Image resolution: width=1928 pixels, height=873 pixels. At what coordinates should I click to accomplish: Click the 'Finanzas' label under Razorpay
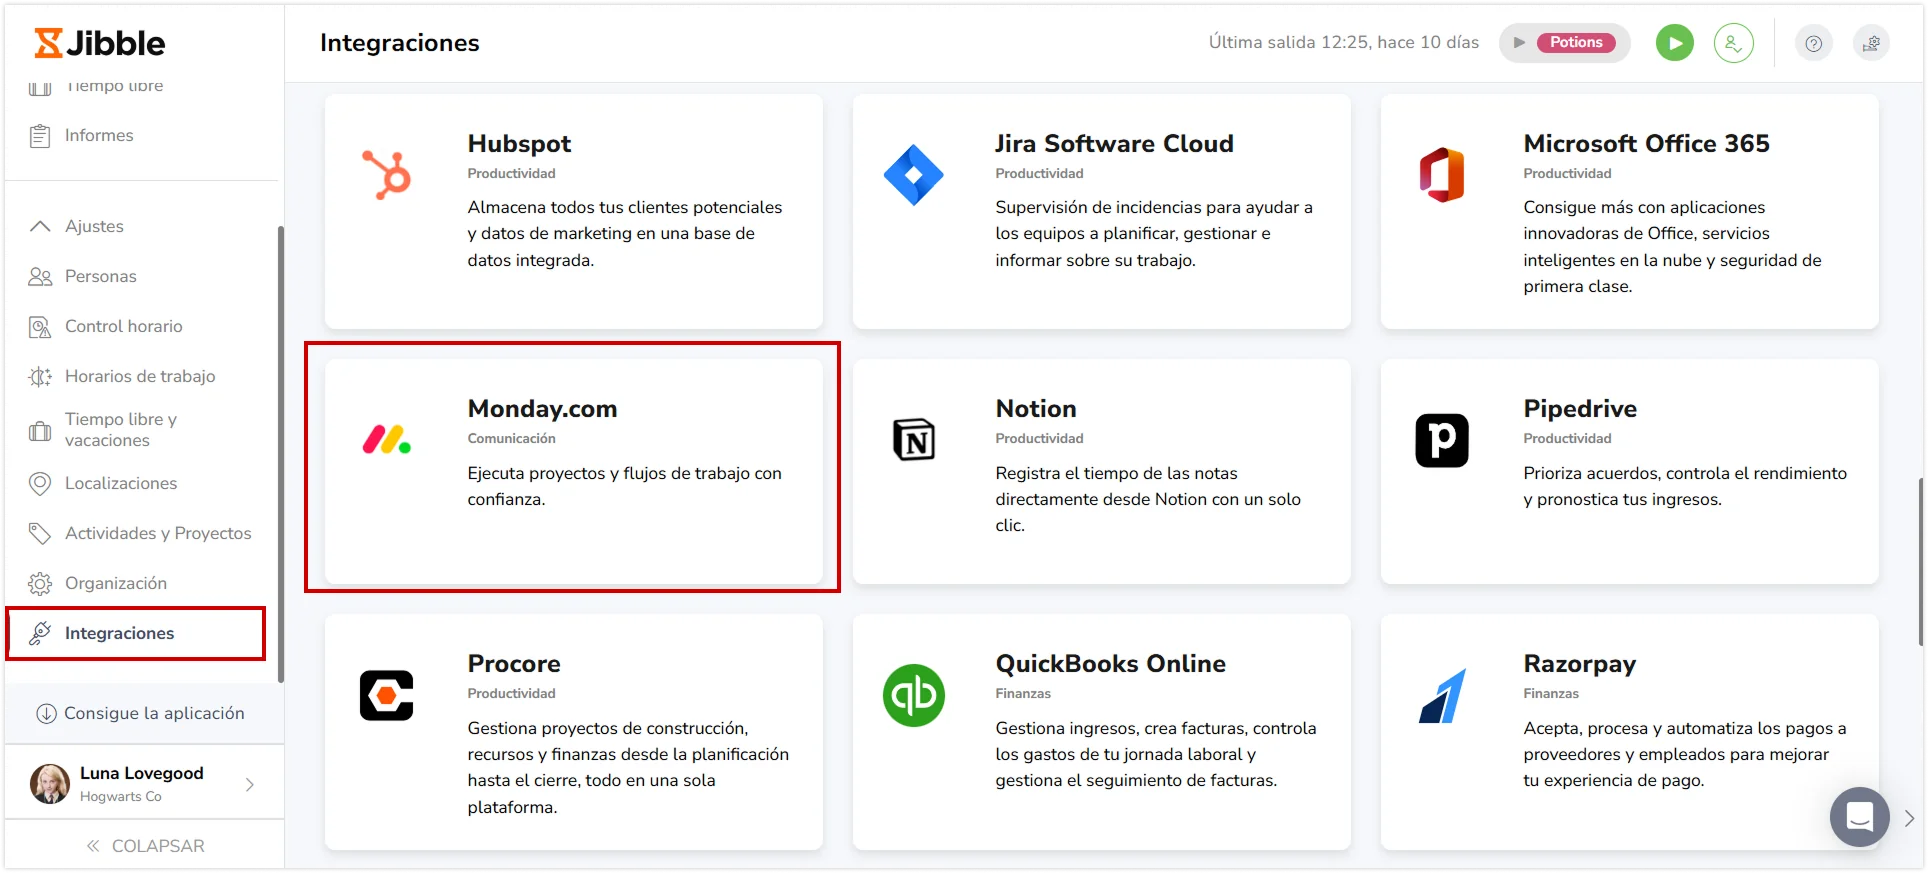click(x=1551, y=694)
